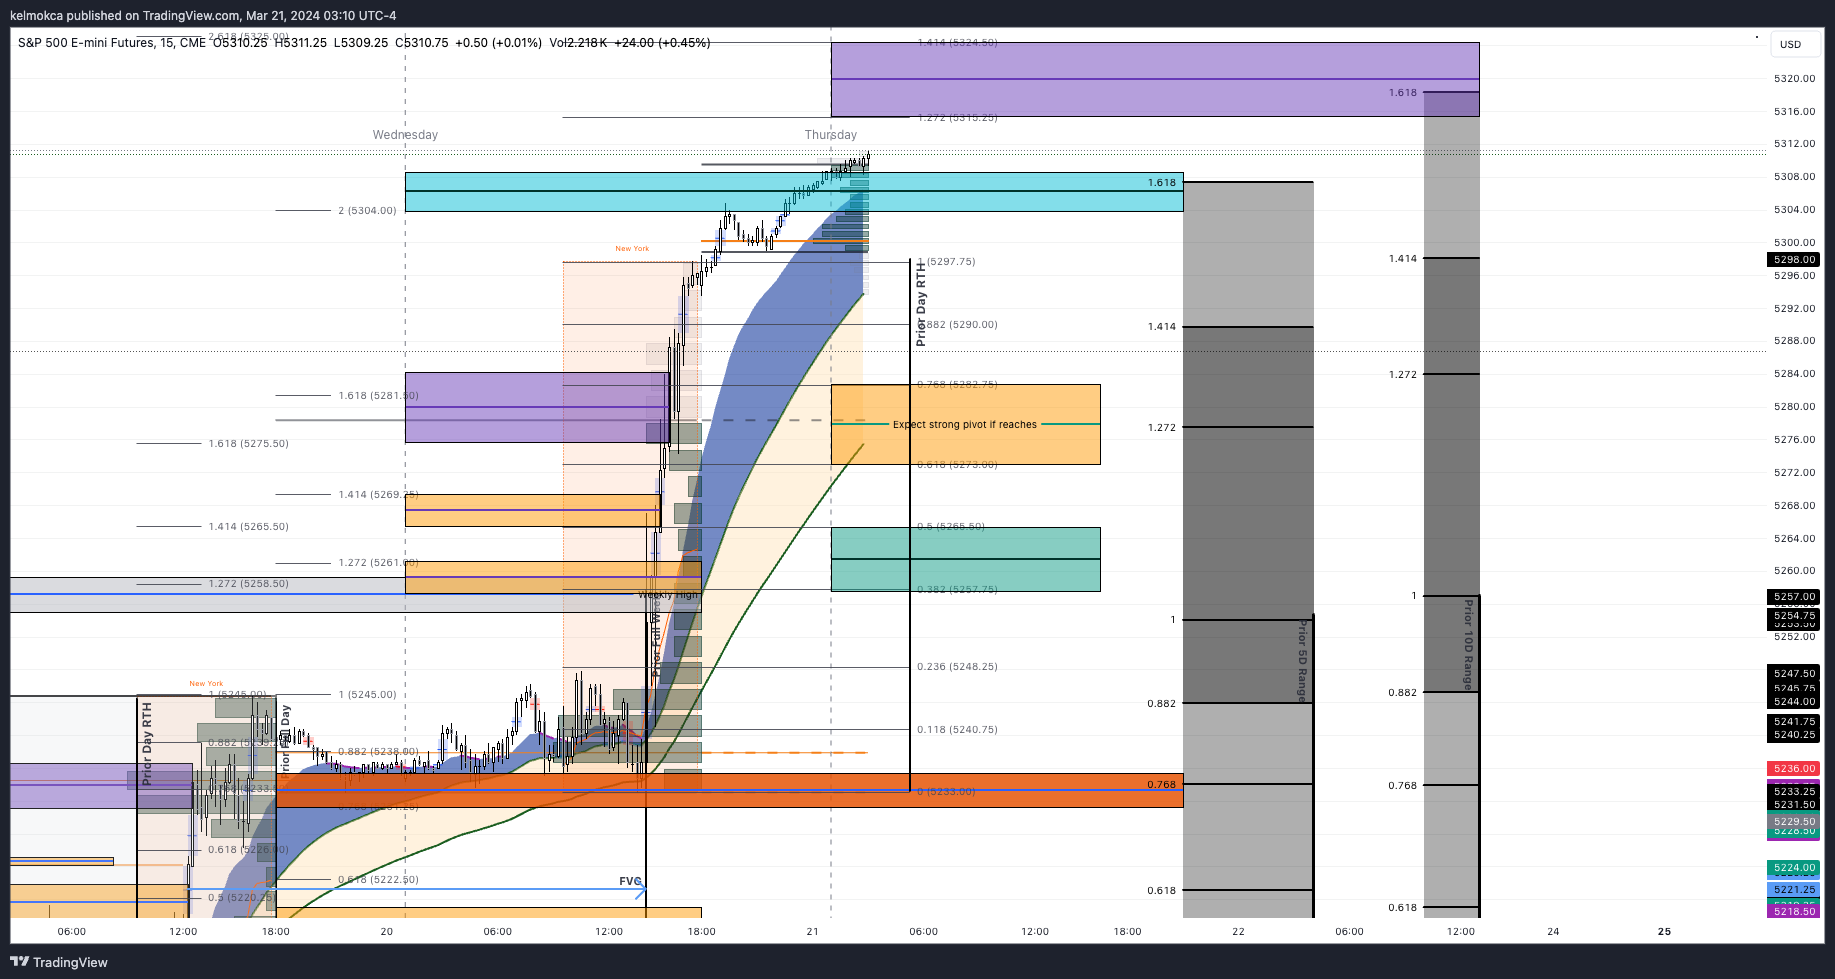Click the 1.414 (5269.25) fib label

coord(378,495)
